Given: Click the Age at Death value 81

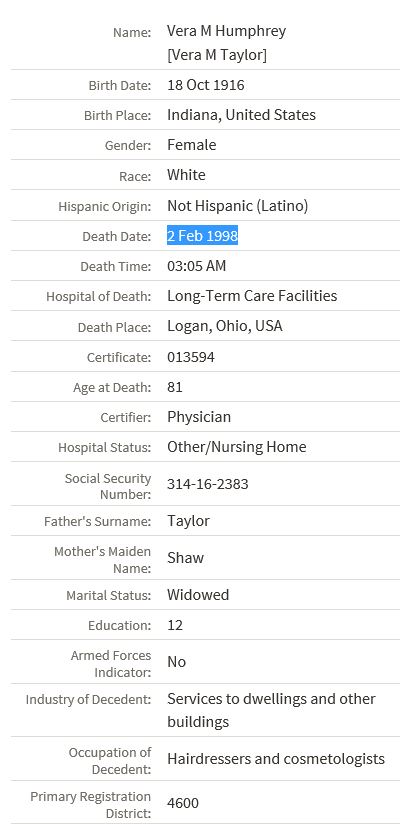Looking at the screenshot, I should [x=175, y=387].
